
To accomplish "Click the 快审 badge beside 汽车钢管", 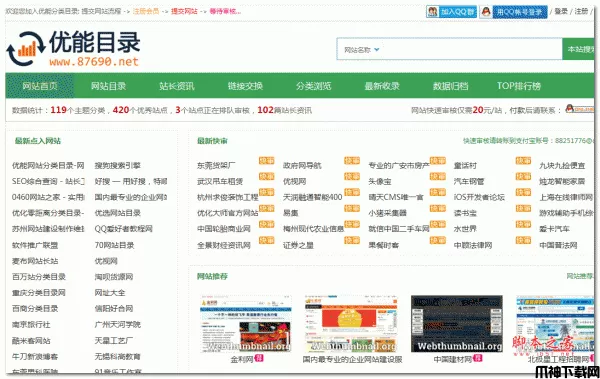I will pyautogui.click(x=523, y=176).
